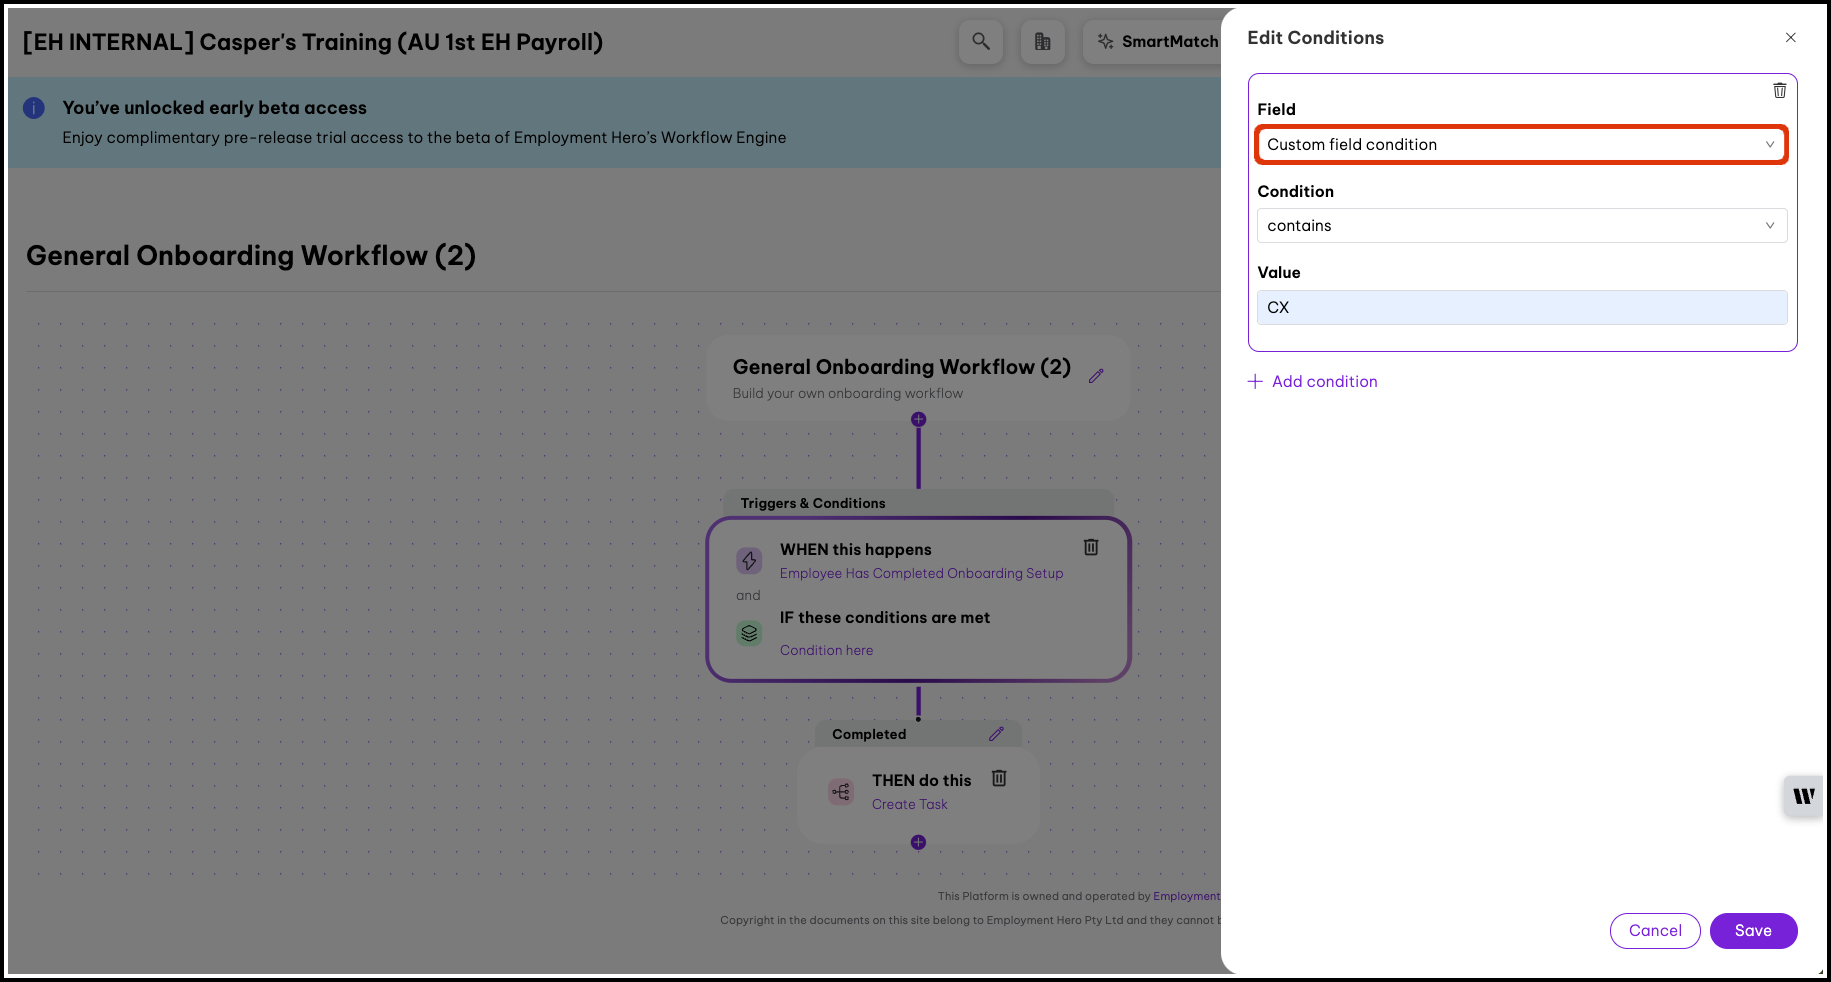Click the floating W widget icon

point(1803,797)
